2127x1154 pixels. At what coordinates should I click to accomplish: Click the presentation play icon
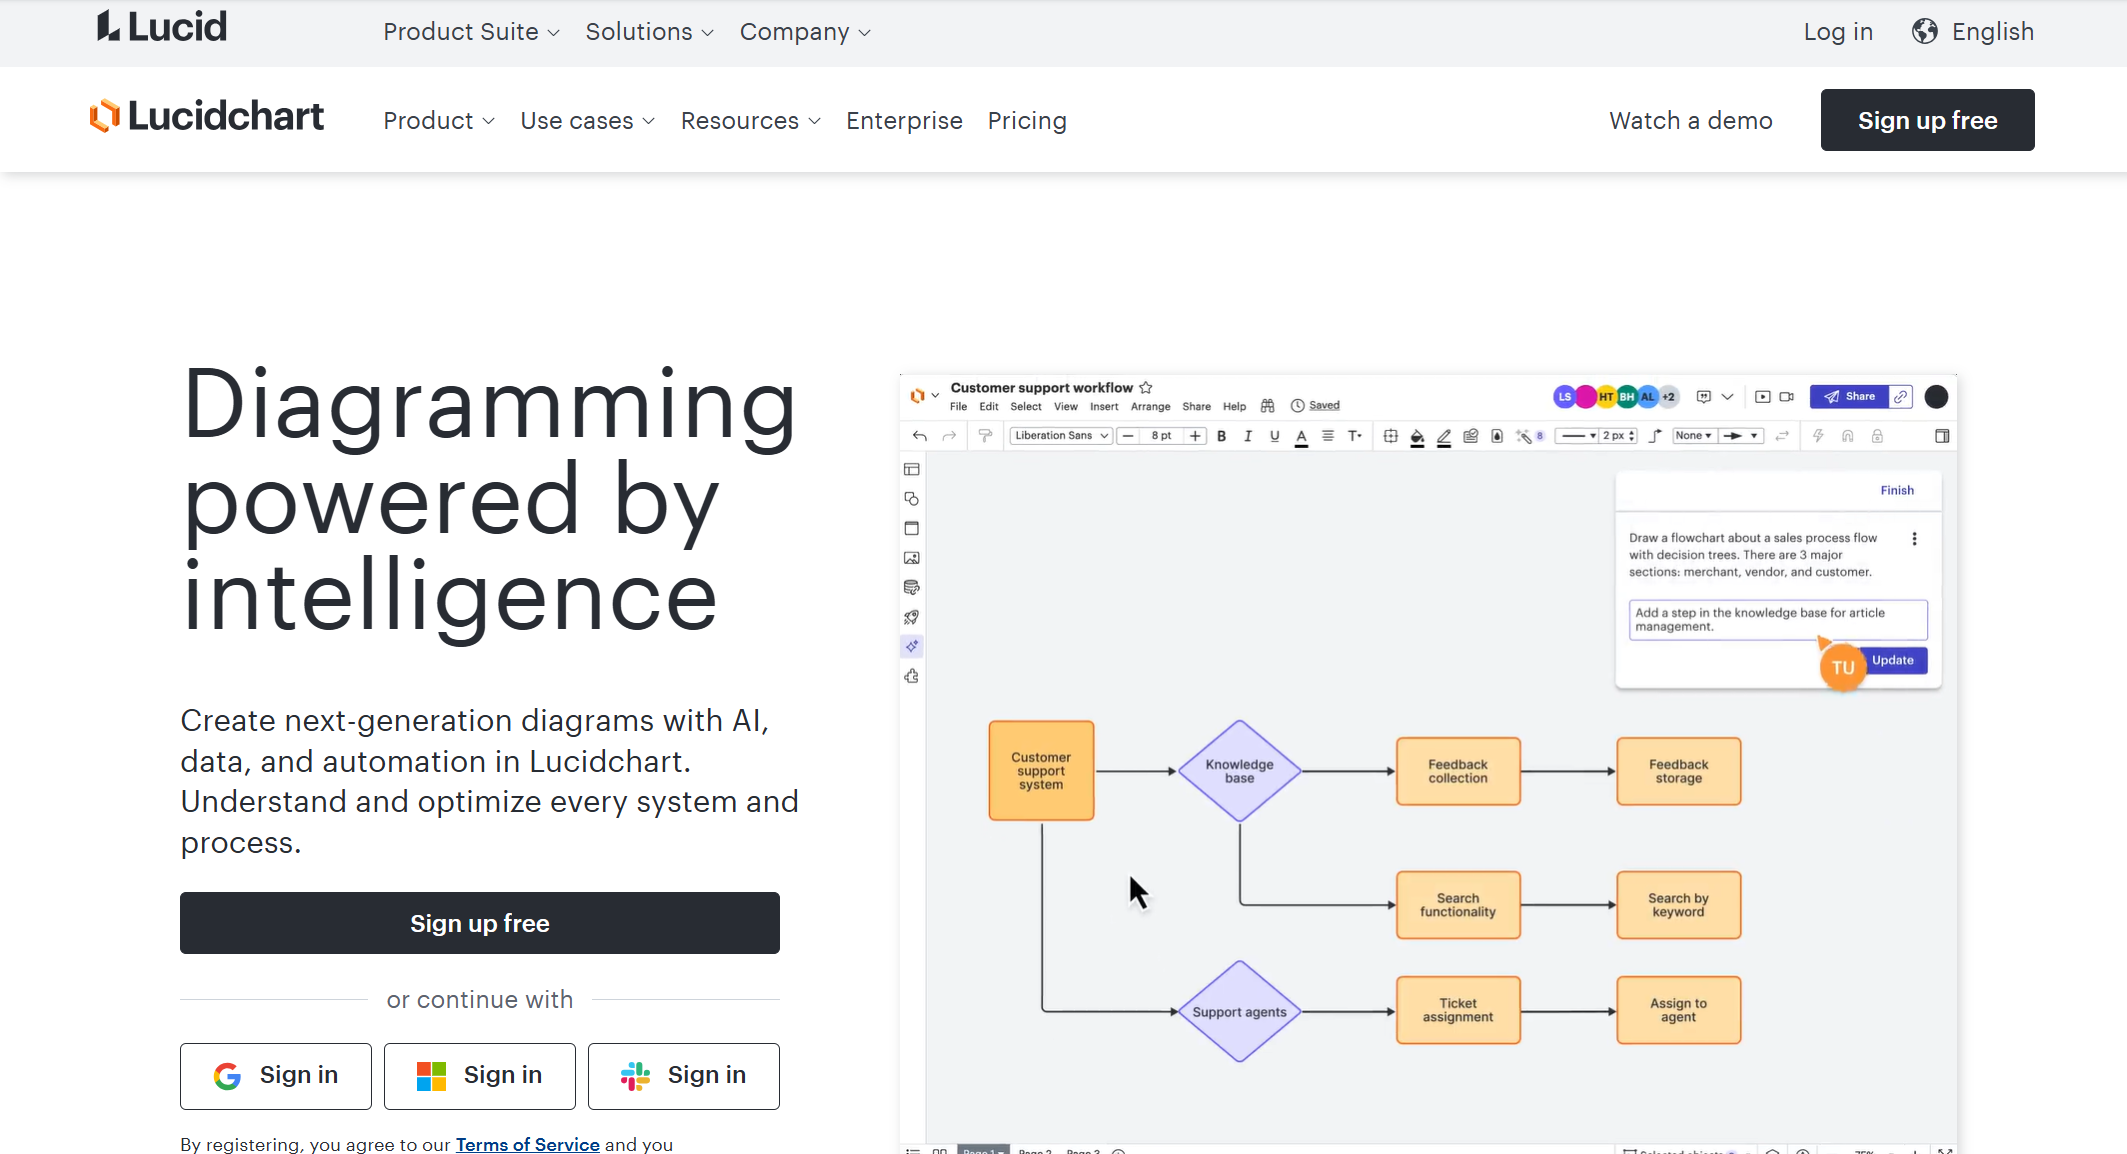tap(1763, 397)
